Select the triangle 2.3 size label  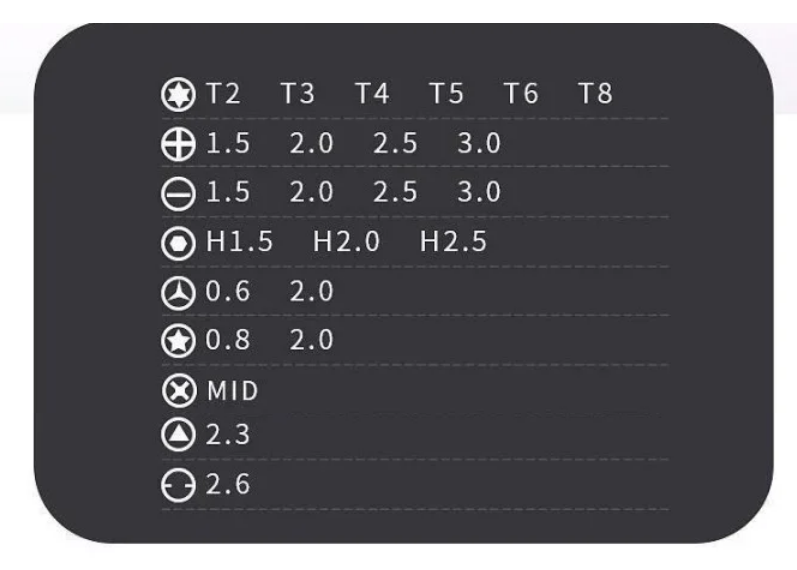[x=228, y=435]
